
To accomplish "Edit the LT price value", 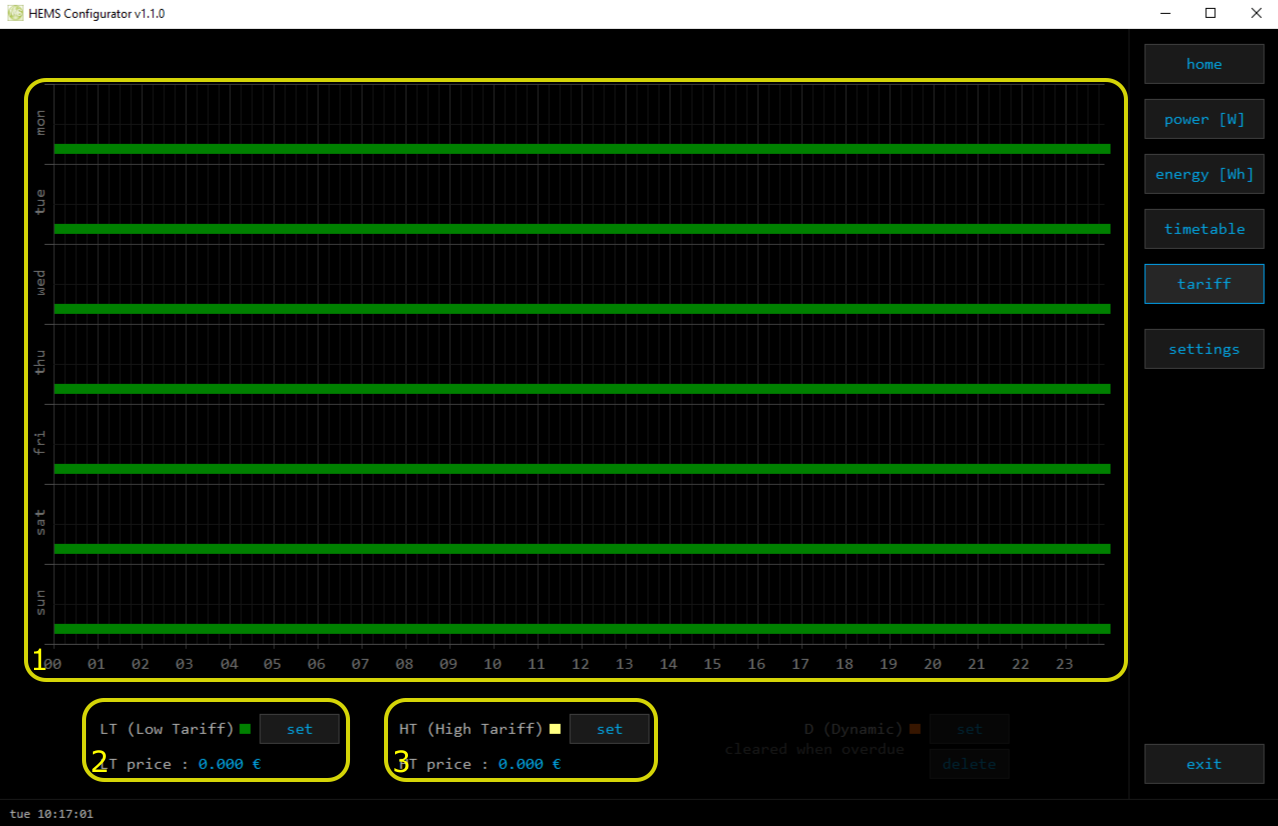I will (229, 764).
